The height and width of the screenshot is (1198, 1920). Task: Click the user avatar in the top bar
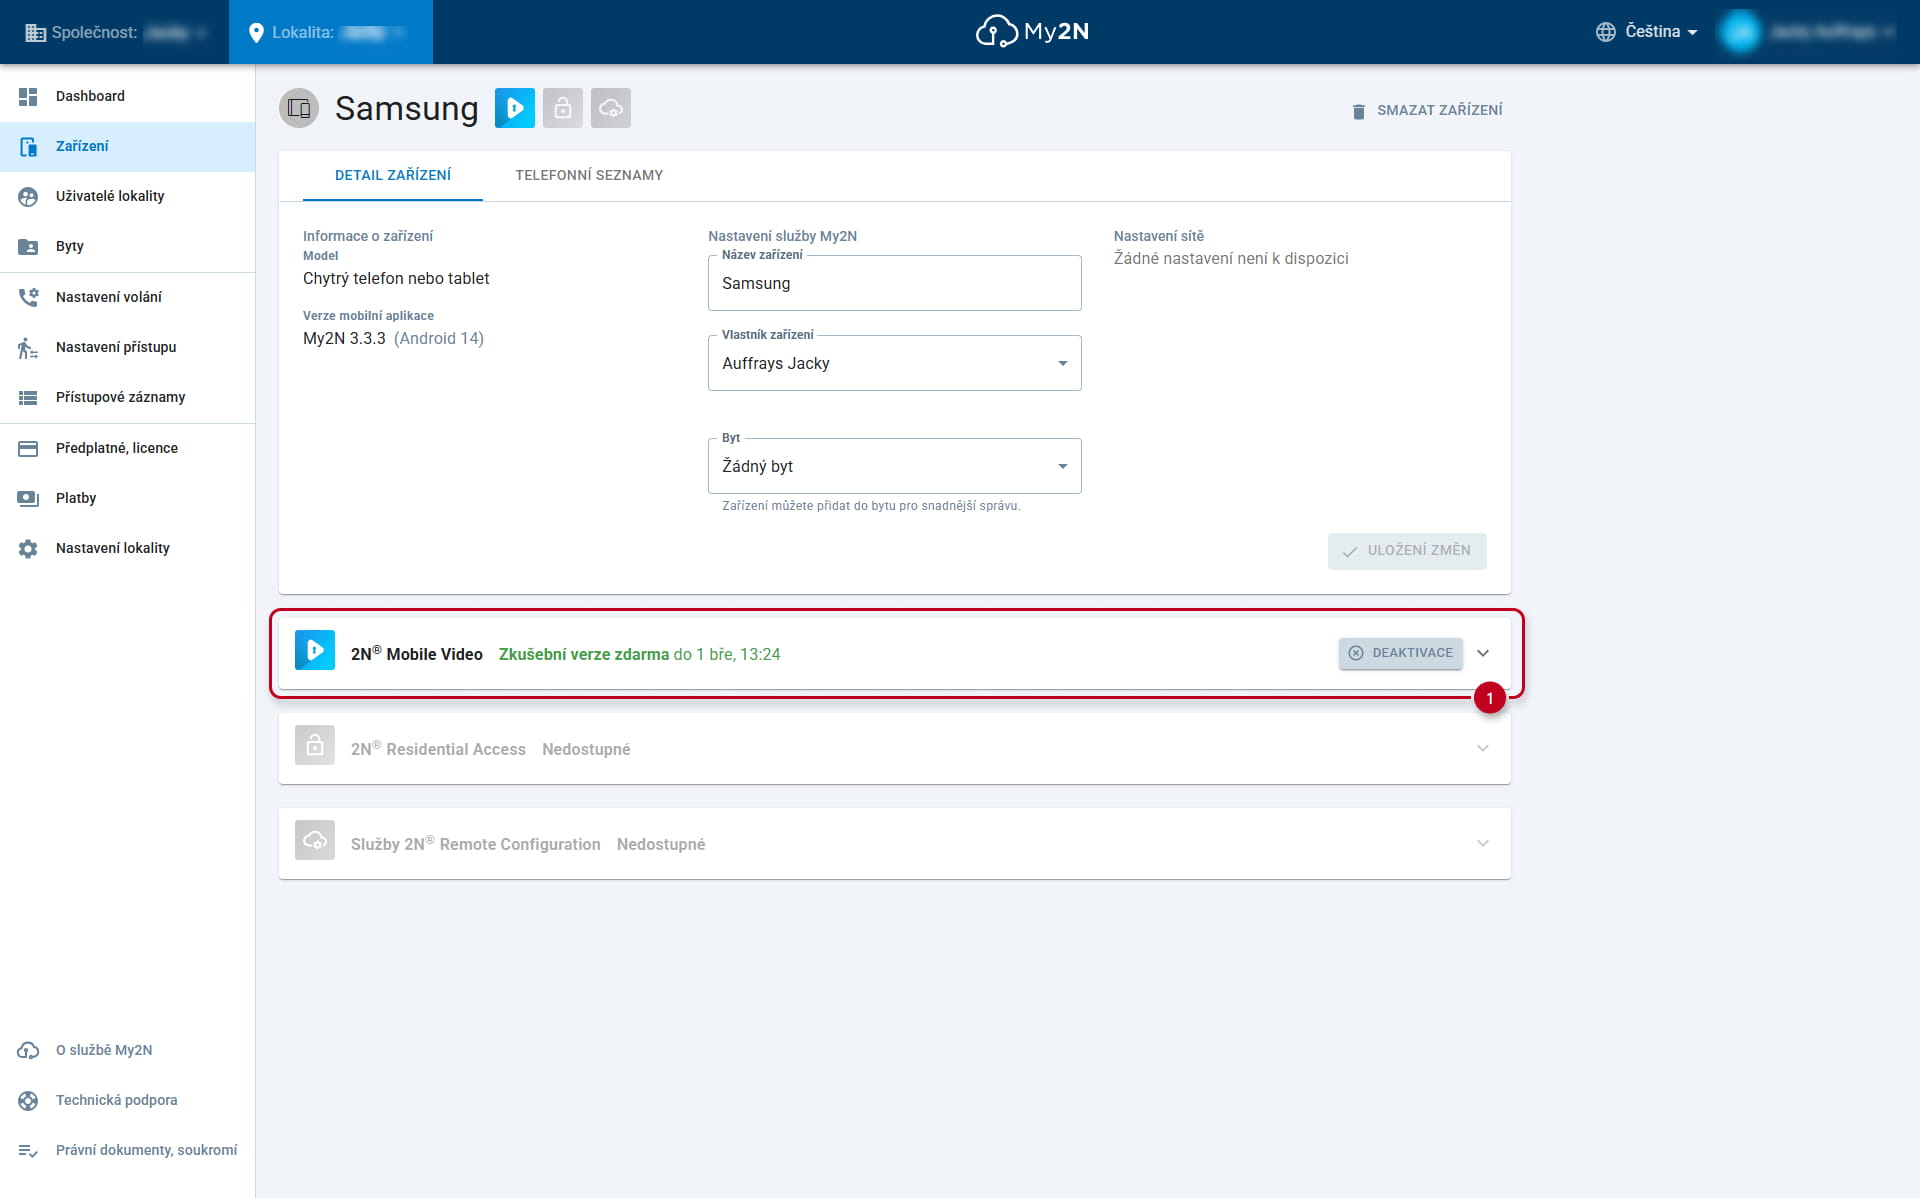coord(1740,32)
